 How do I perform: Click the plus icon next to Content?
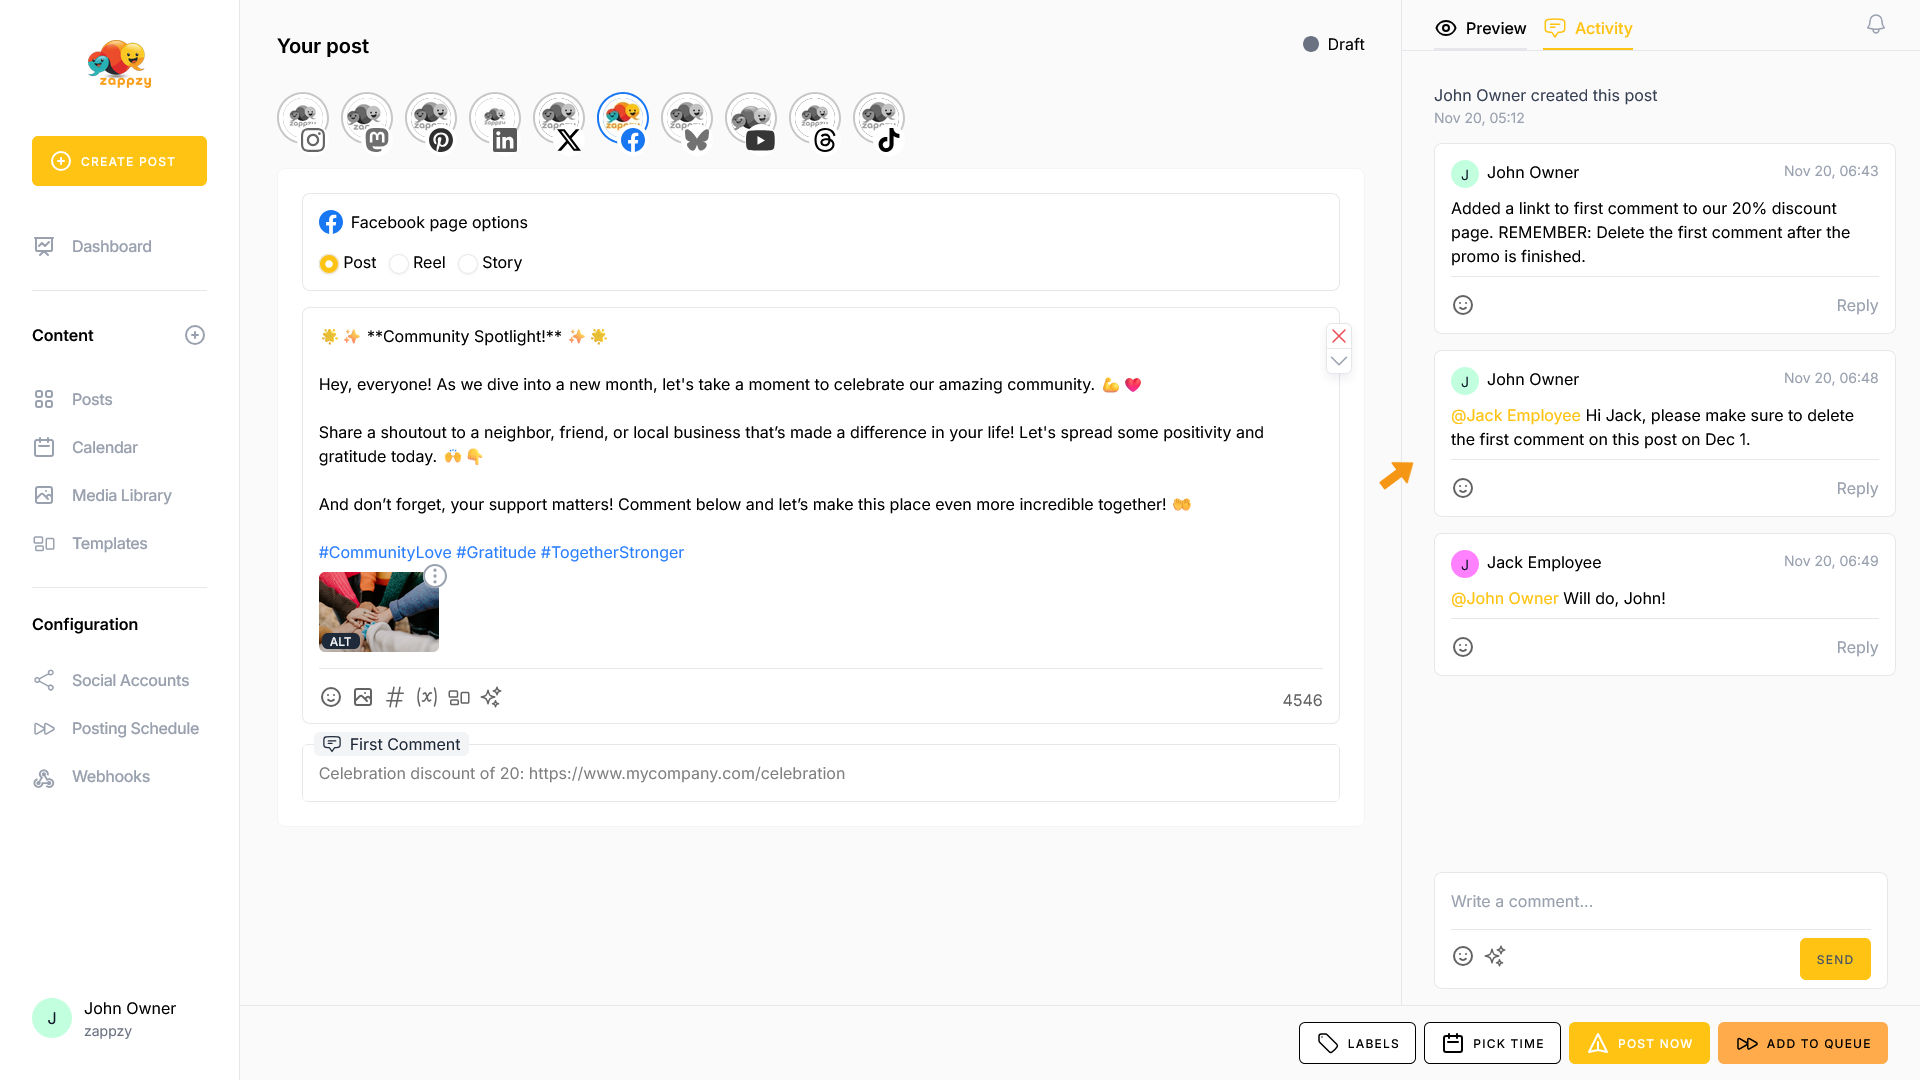click(195, 335)
